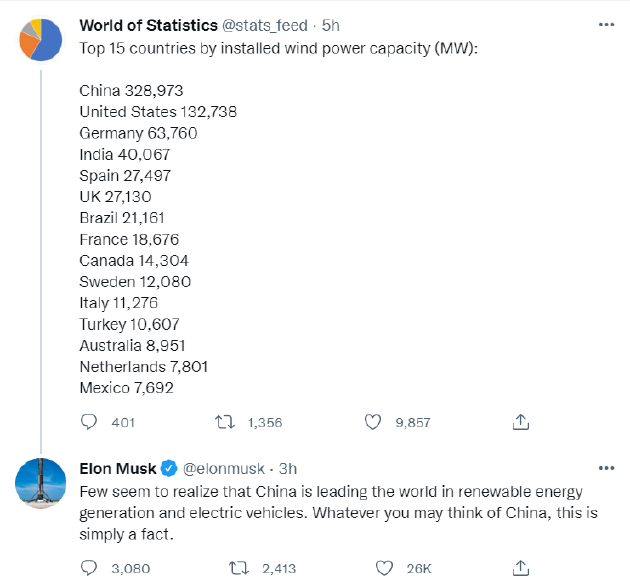630x587 pixels.
Task: Open the 3h timestamp on Musk's reply
Action: coord(288,468)
